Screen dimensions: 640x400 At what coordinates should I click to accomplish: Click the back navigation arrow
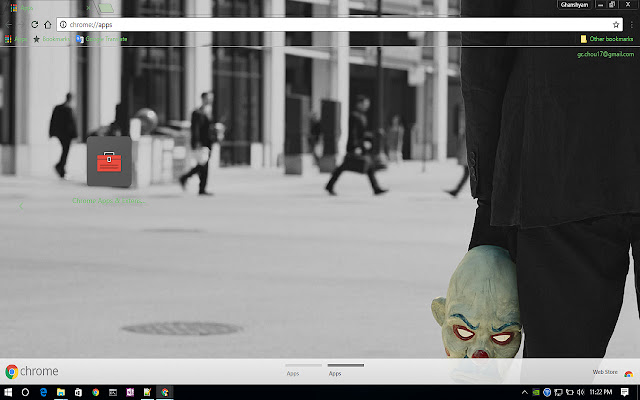click(9, 24)
